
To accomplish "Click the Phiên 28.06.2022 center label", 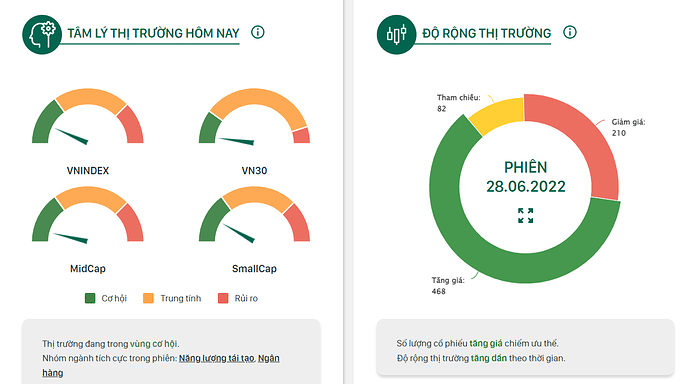I will point(525,177).
